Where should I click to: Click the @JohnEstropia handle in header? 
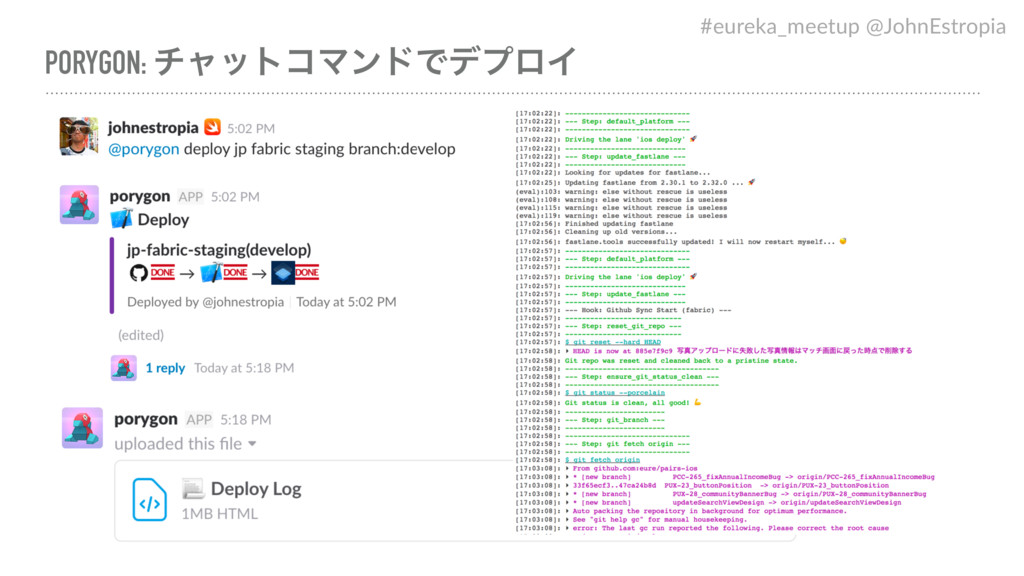coord(936,26)
